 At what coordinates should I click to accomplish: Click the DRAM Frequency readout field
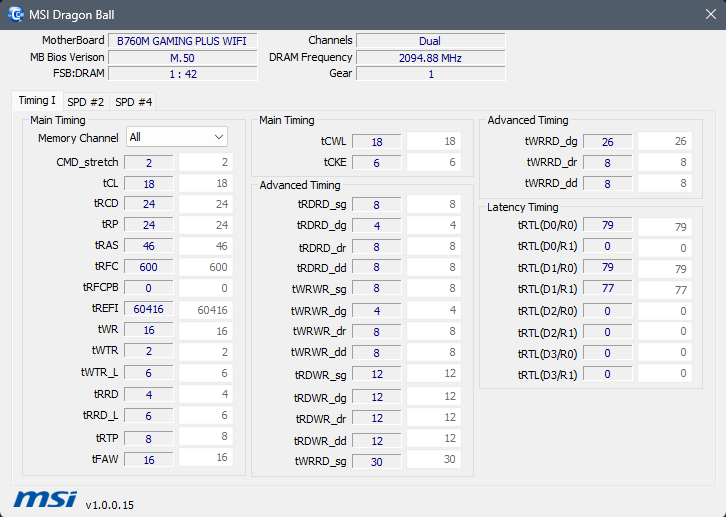click(430, 58)
